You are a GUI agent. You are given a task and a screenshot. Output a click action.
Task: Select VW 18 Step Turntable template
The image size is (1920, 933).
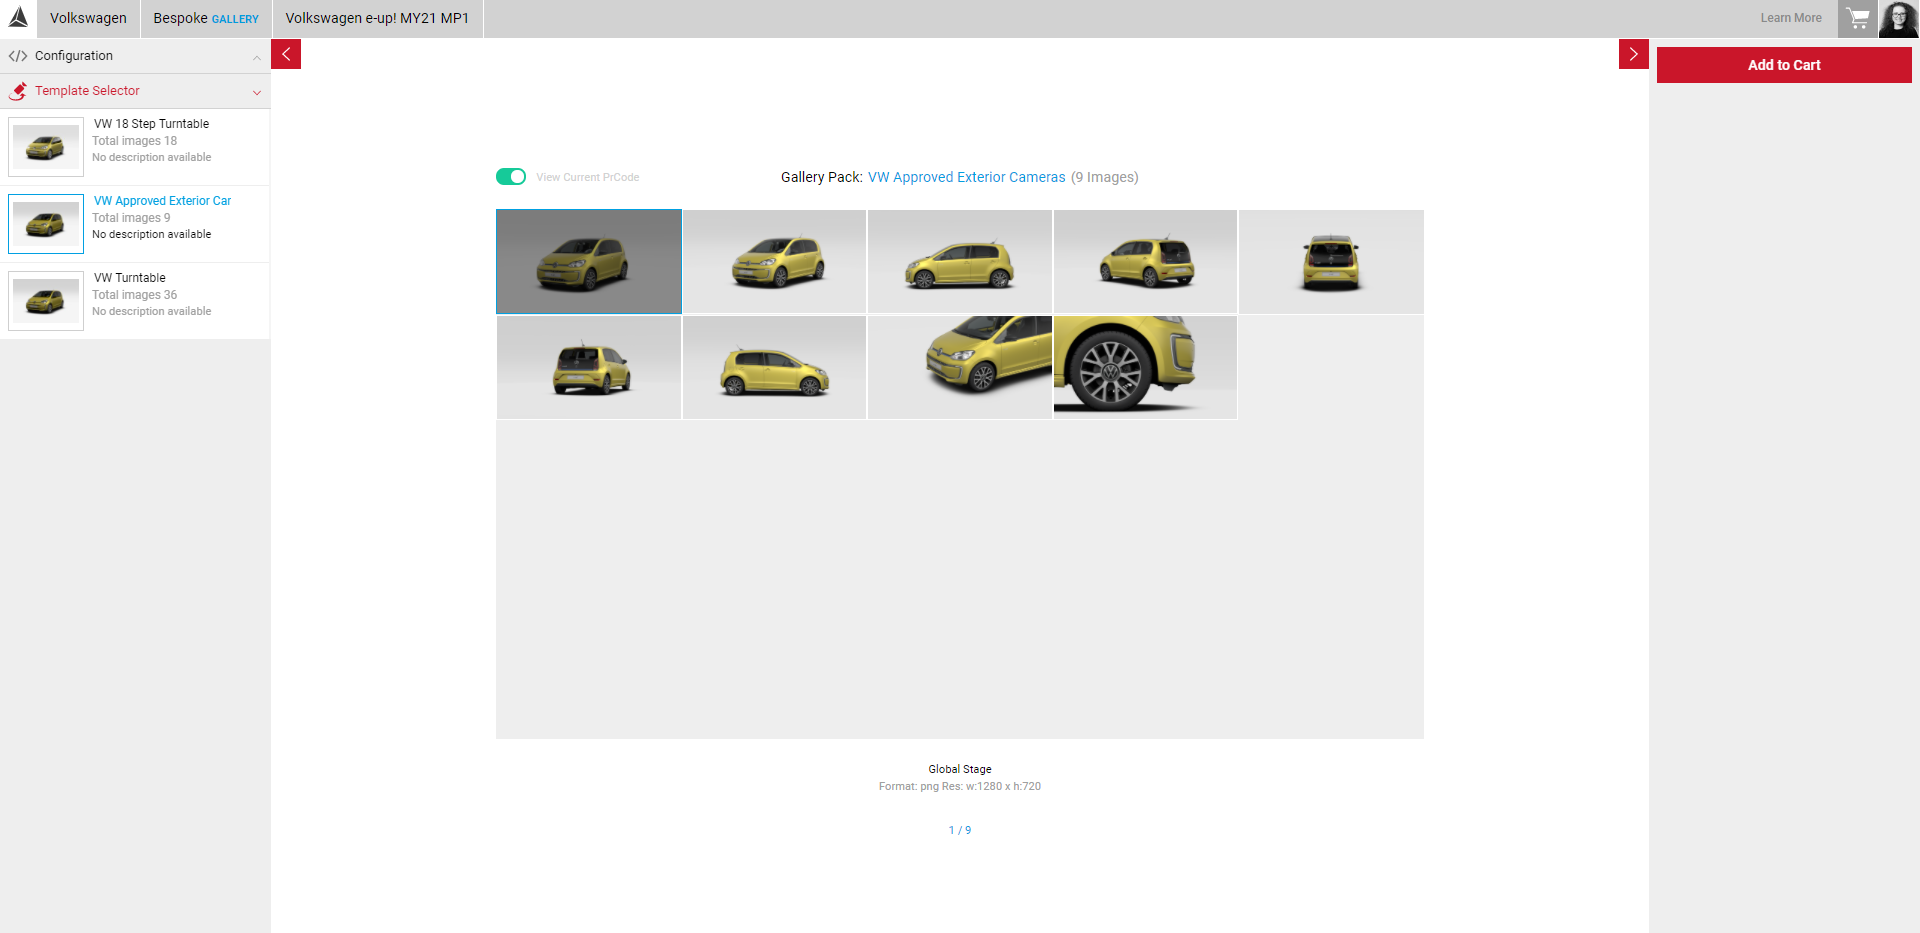(135, 147)
